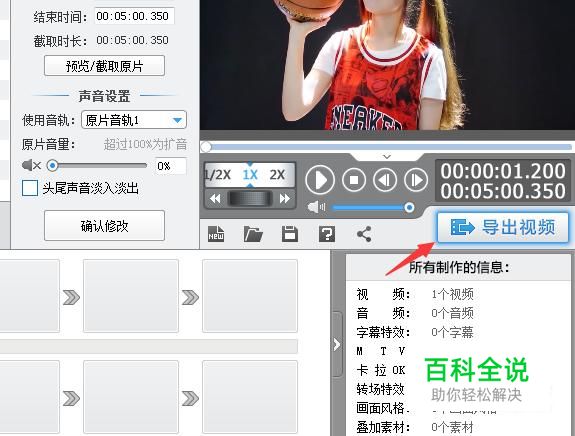Click the 0% volume input field
575x436 pixels.
pyautogui.click(x=171, y=166)
